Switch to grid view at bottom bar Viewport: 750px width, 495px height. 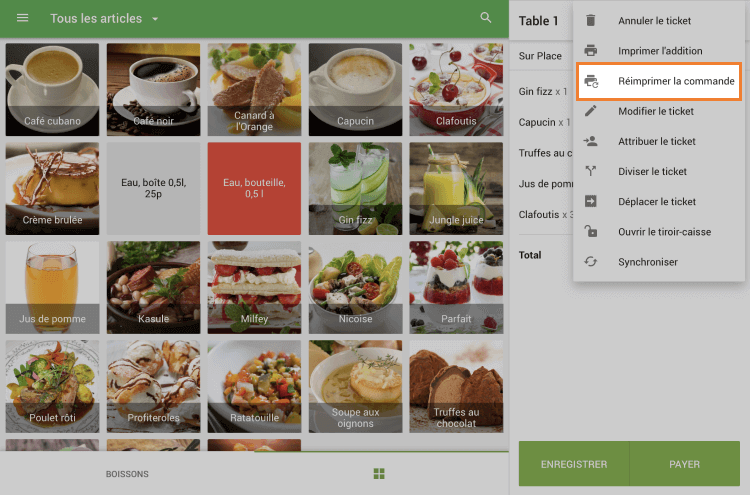(x=379, y=473)
